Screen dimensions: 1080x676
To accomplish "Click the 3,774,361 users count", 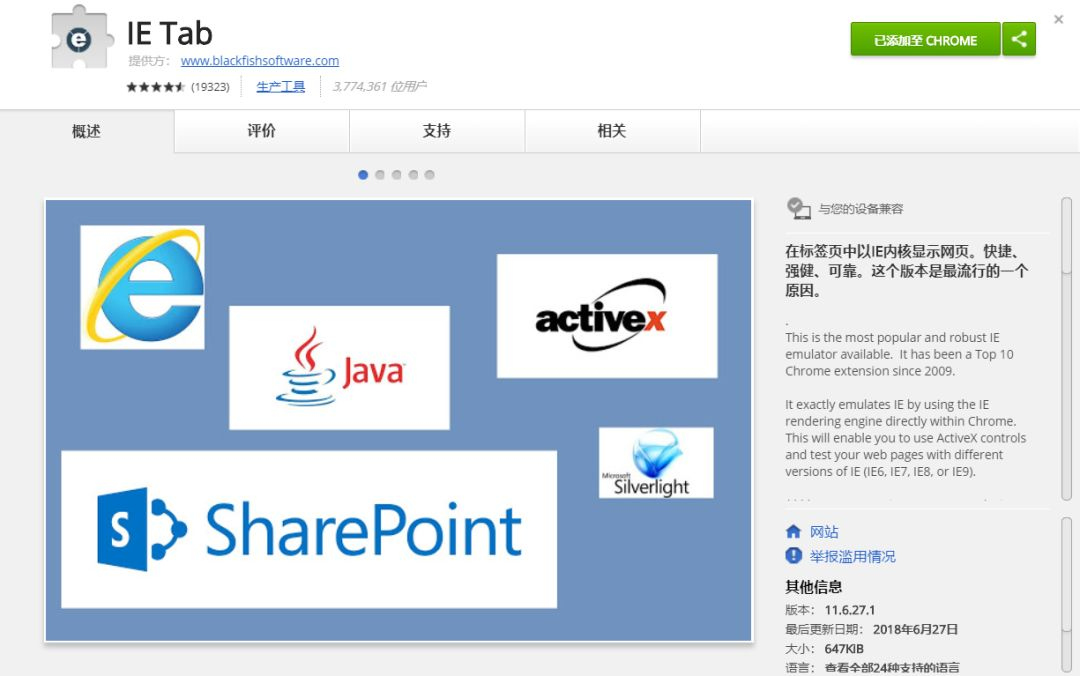I will (x=380, y=86).
